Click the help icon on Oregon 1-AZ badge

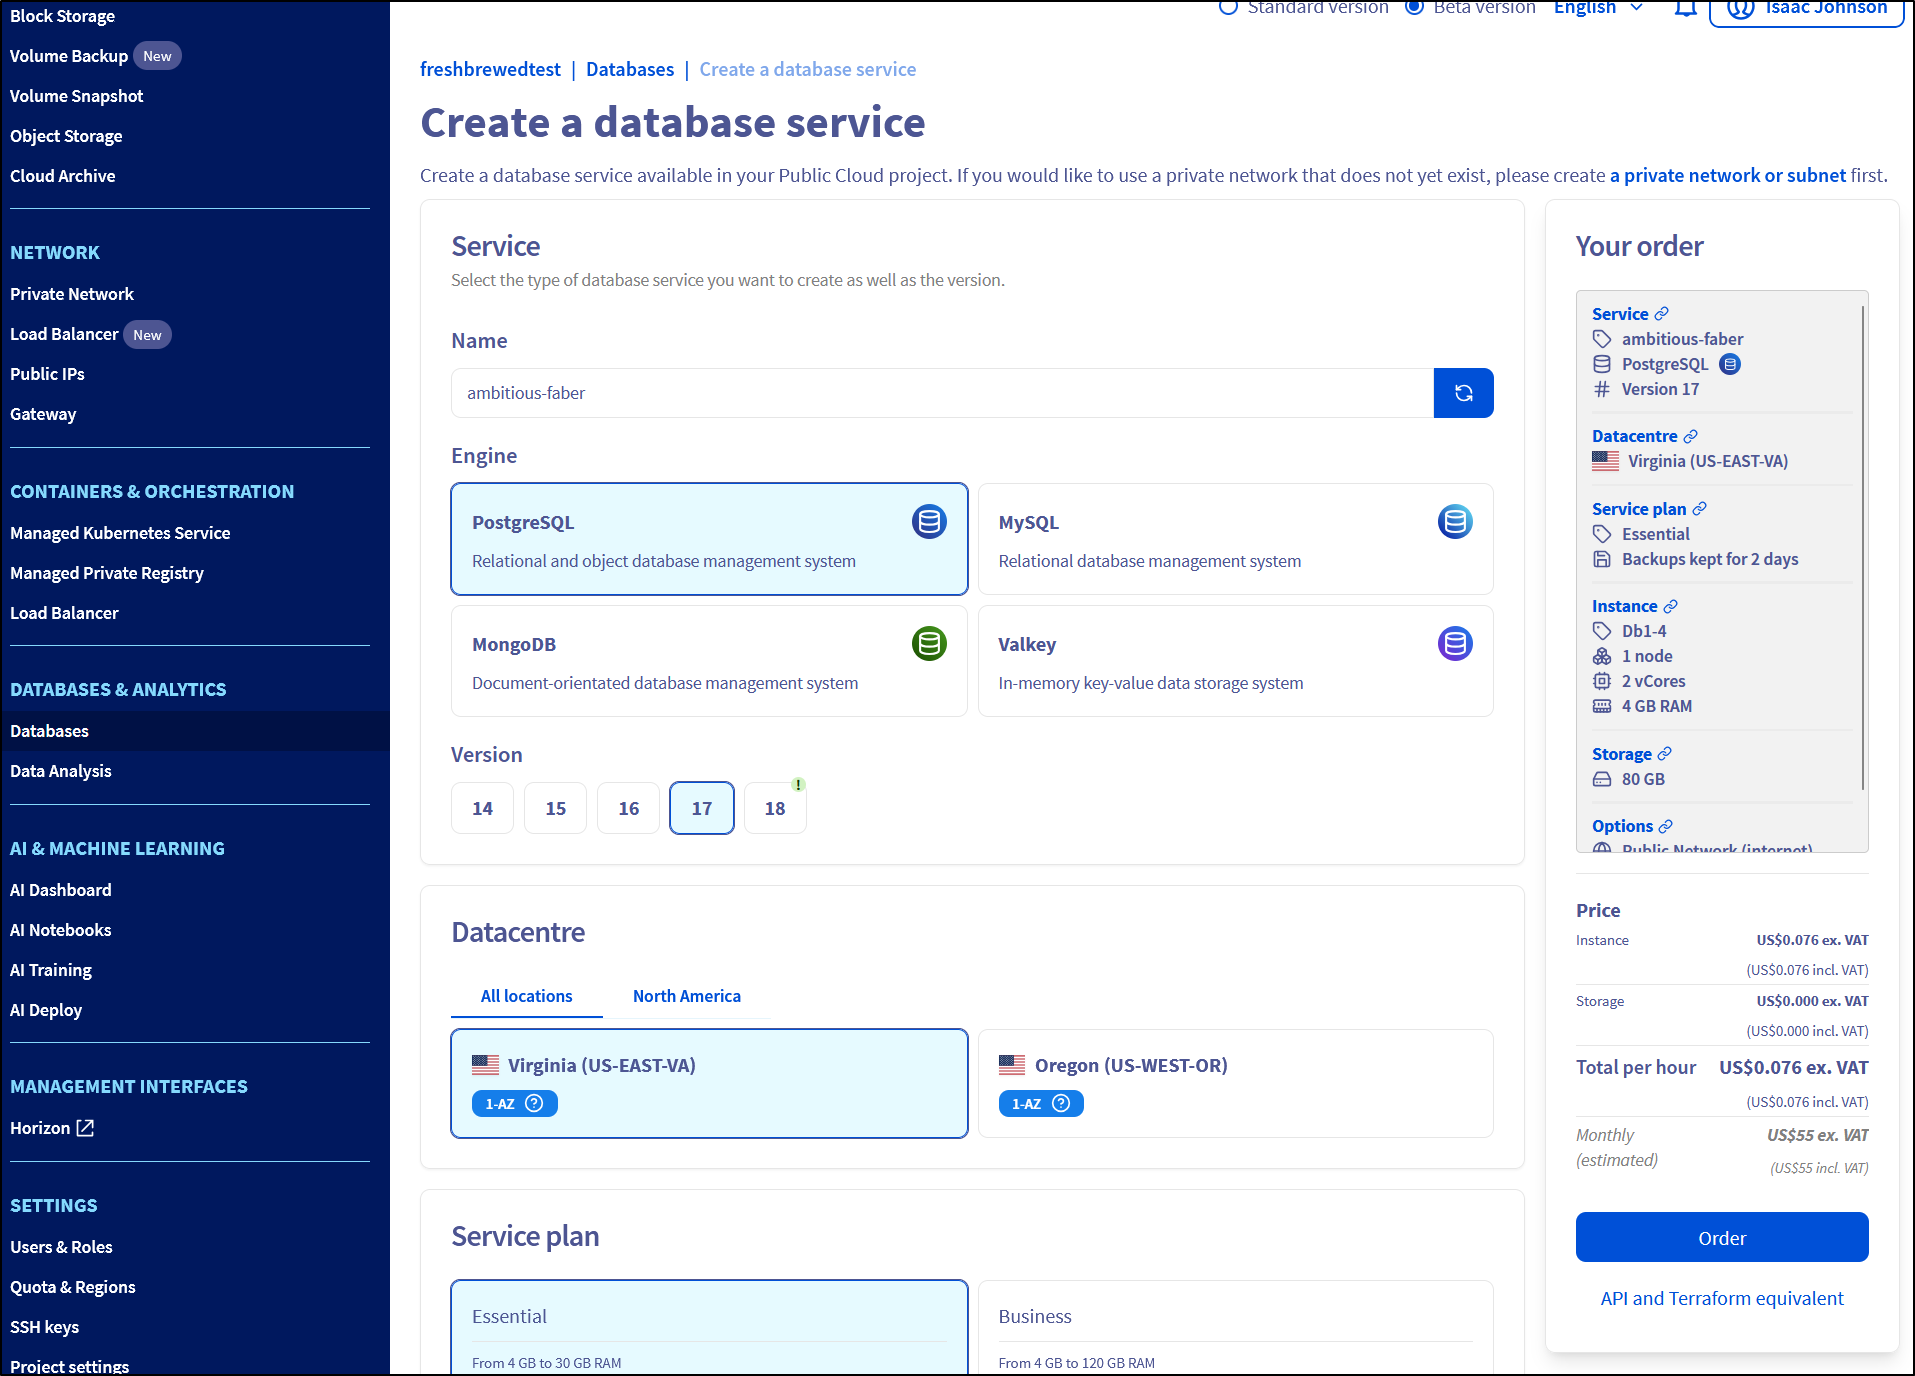pyautogui.click(x=1061, y=1103)
